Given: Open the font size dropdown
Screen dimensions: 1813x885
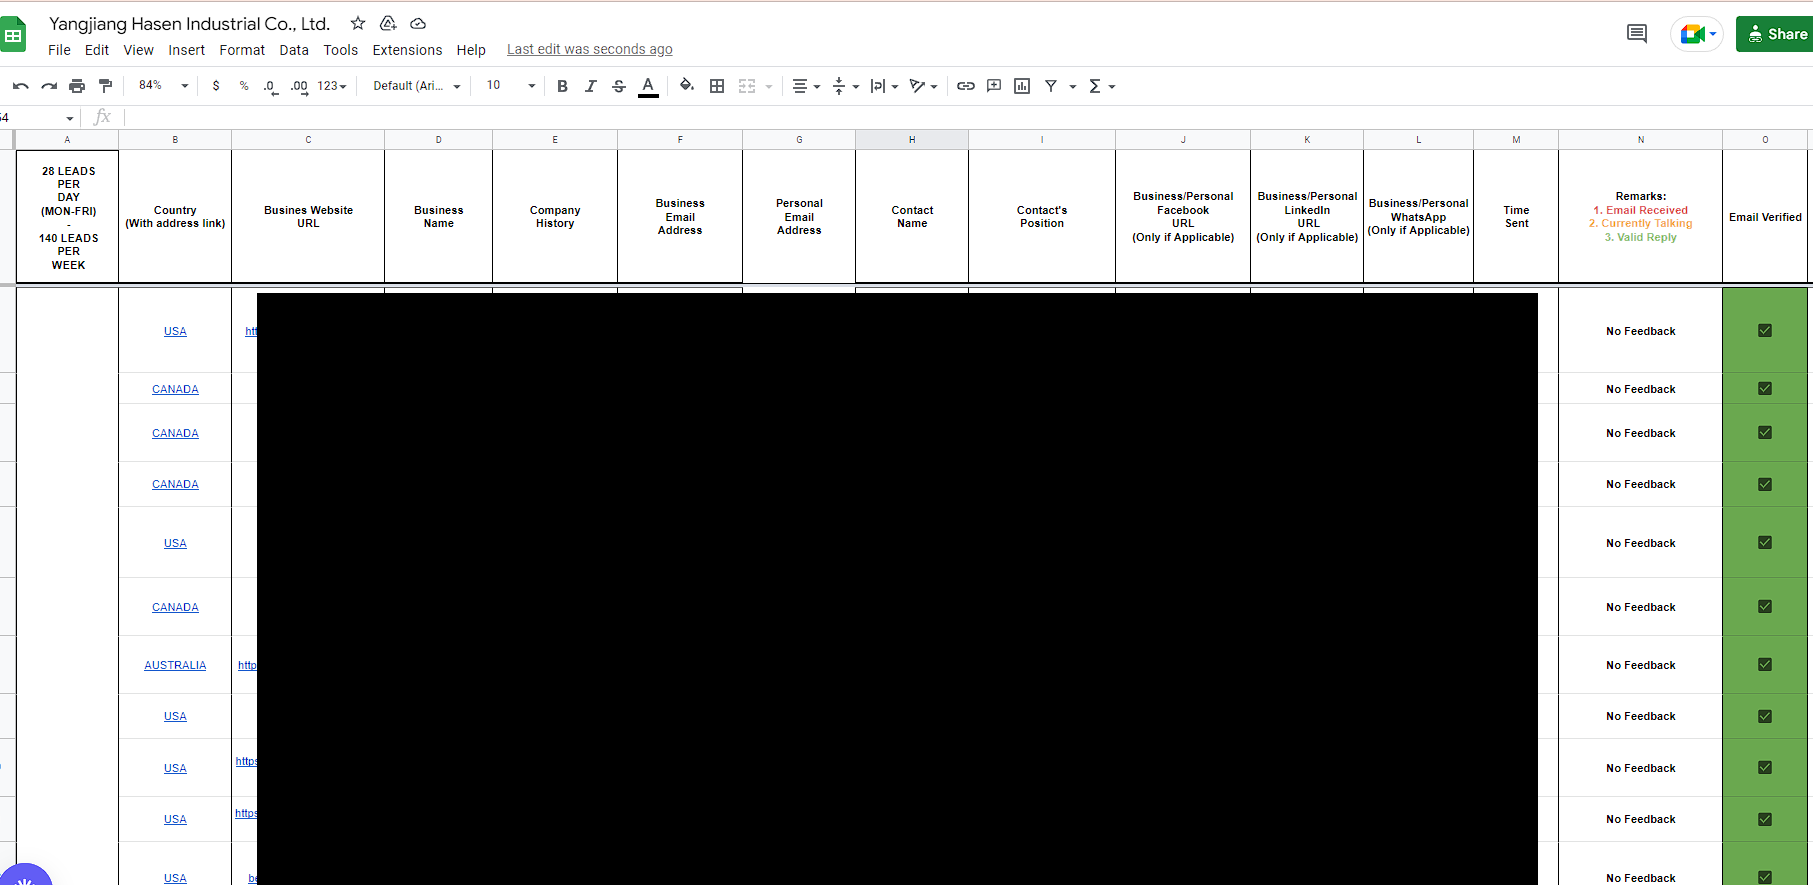Looking at the screenshot, I should pos(511,86).
